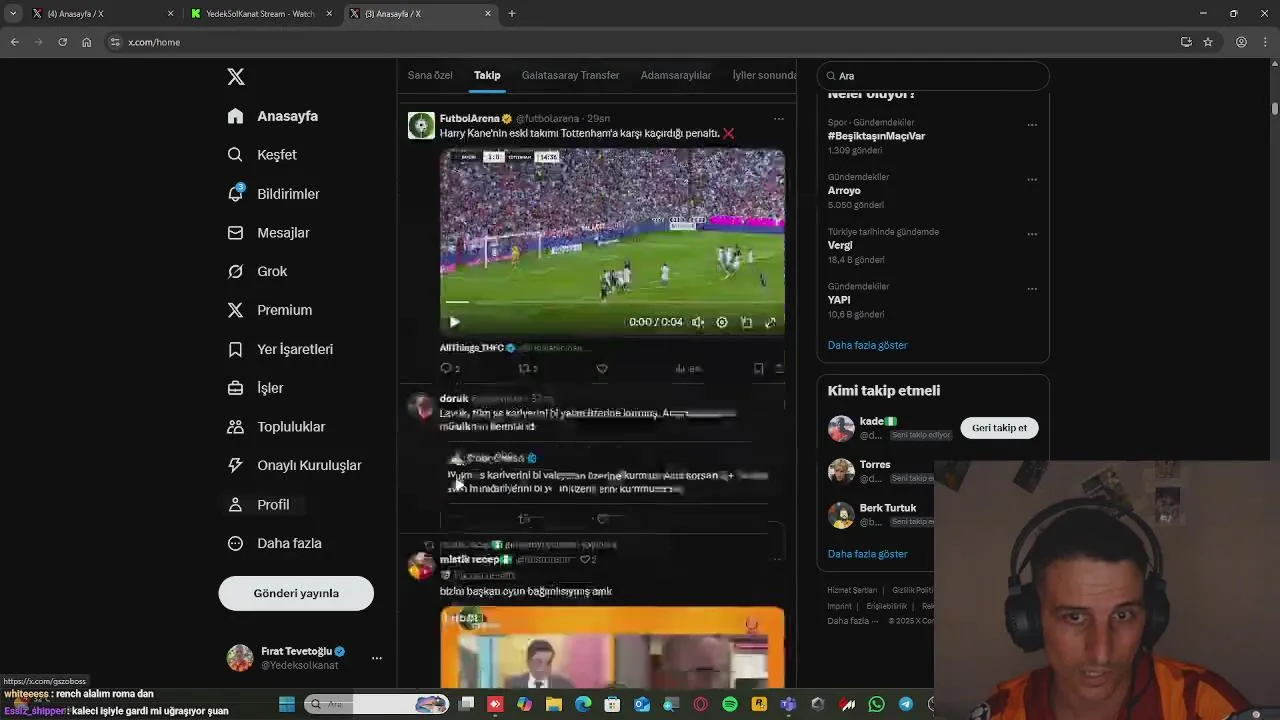Open Grok from sidebar

[257, 271]
